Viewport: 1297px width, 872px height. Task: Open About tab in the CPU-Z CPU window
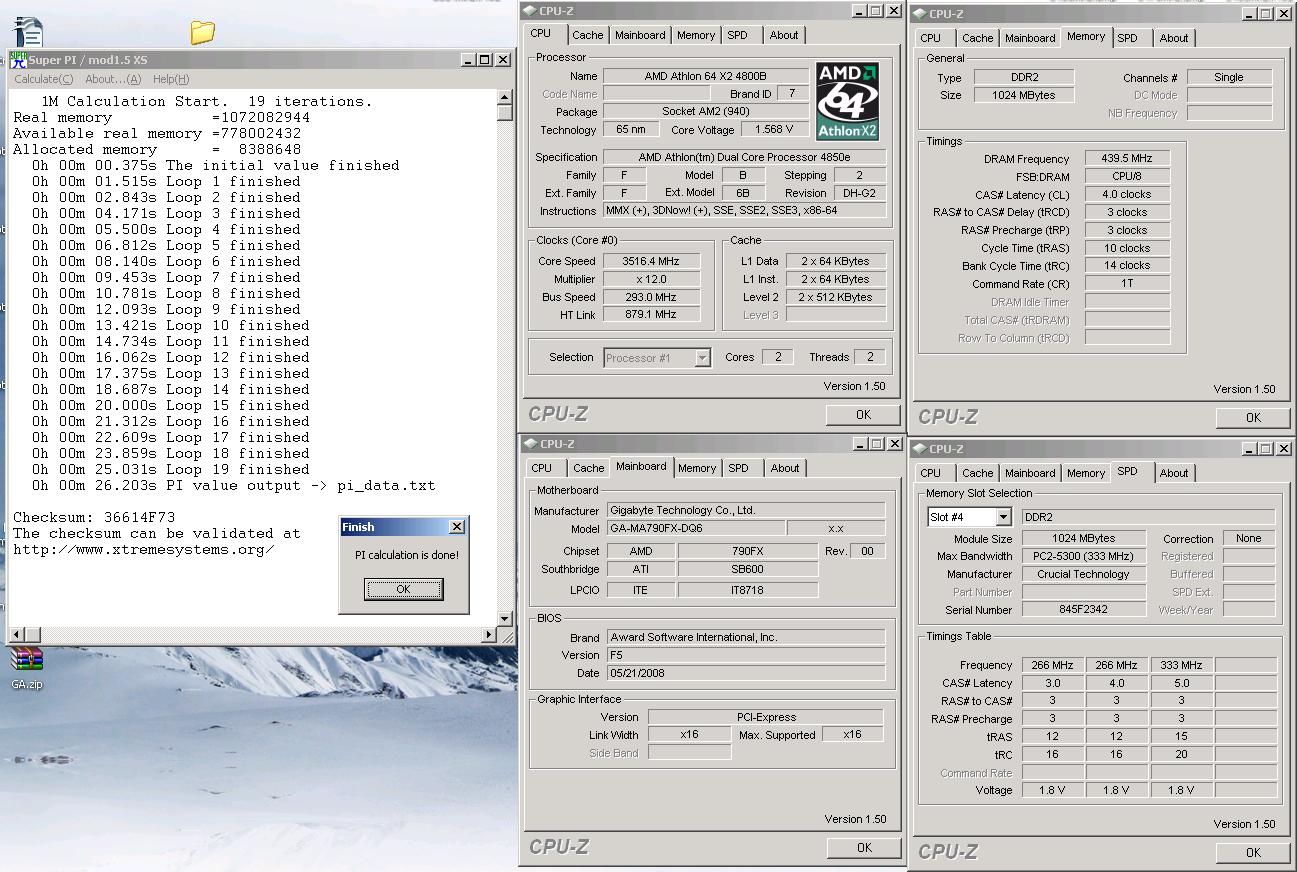click(784, 35)
